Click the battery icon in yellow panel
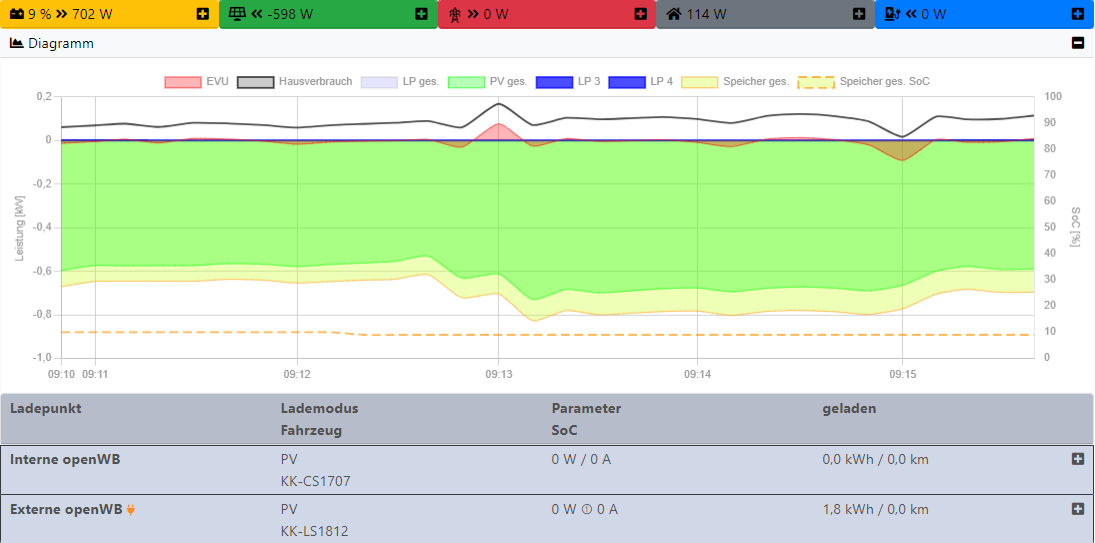 coord(17,14)
